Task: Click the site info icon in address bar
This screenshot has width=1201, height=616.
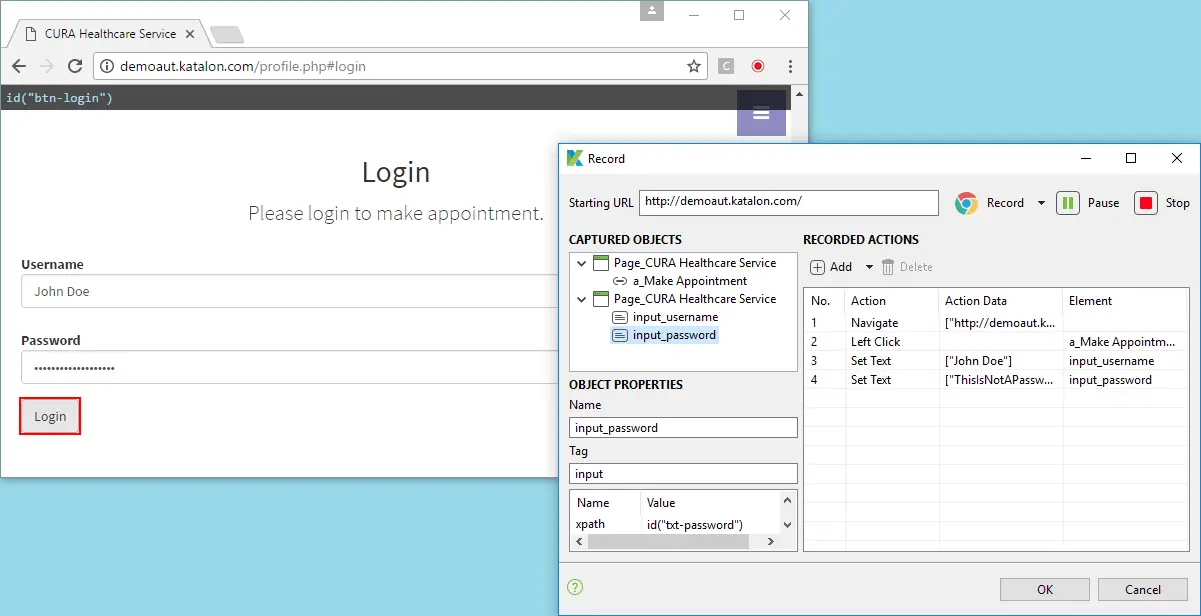Action: (107, 67)
